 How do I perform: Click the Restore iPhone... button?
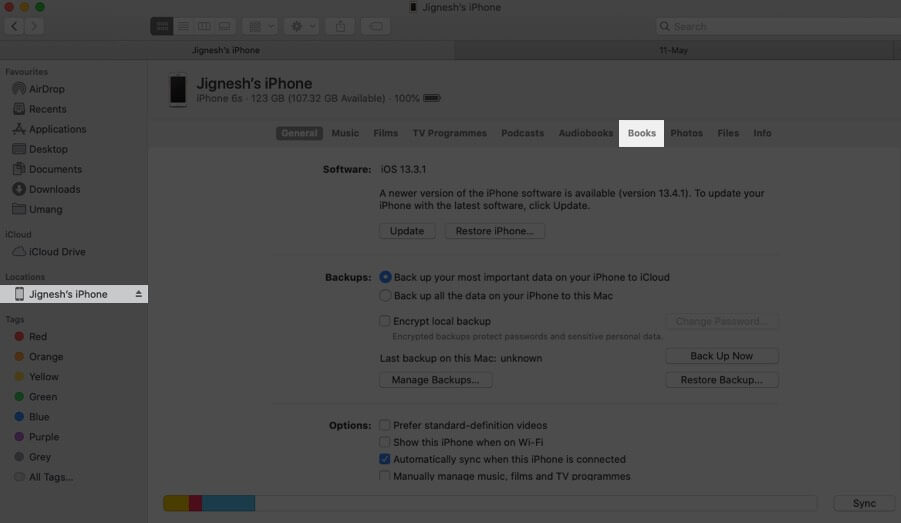[495, 231]
